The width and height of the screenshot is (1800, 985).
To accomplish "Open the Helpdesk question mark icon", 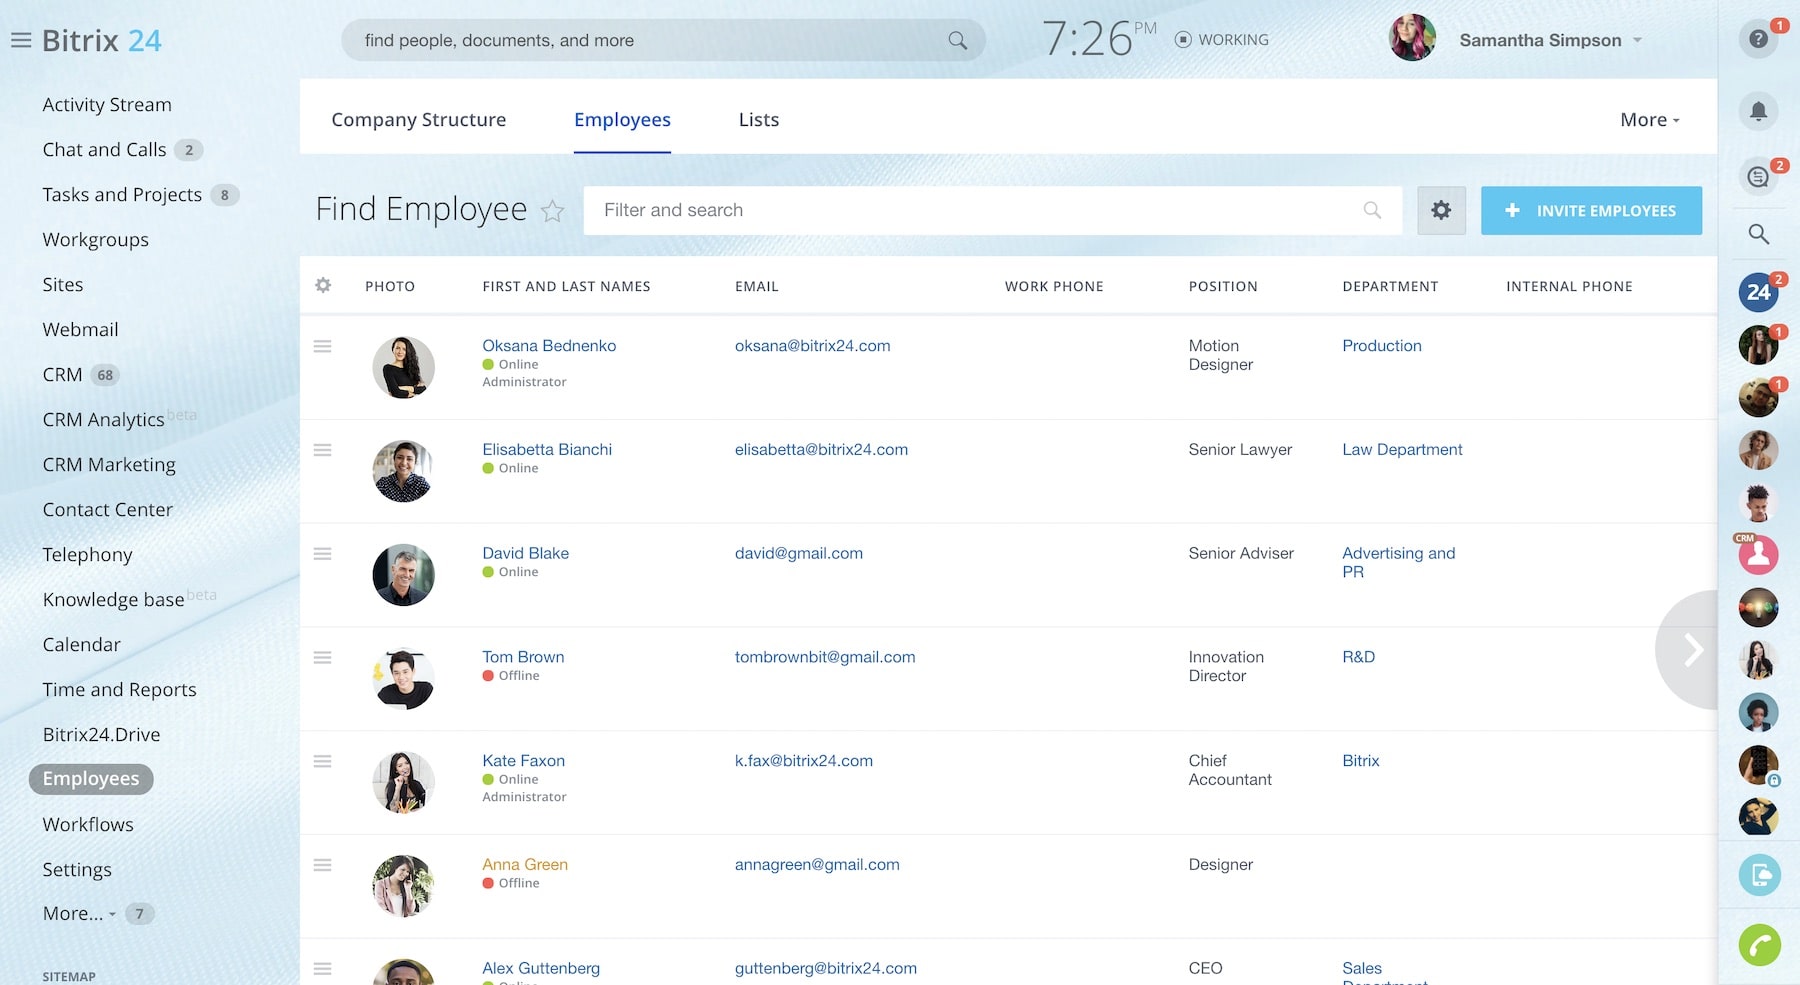I will click(x=1758, y=40).
